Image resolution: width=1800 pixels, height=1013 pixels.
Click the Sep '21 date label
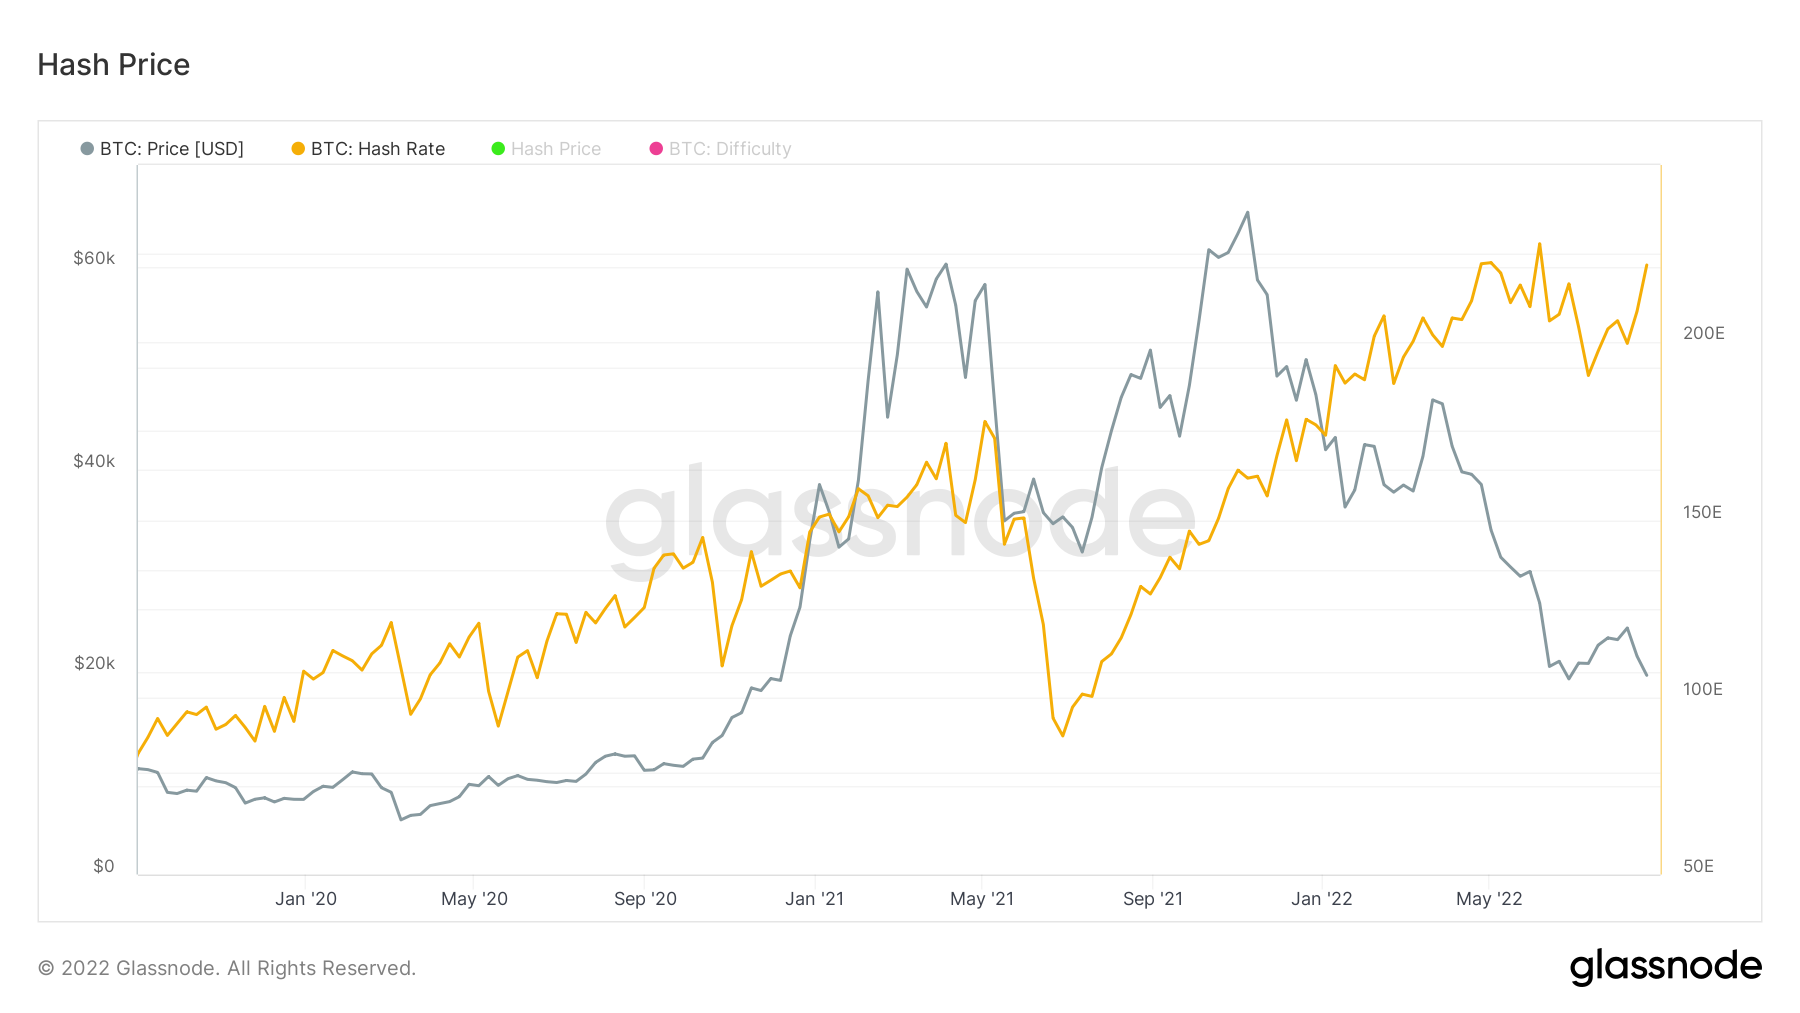coord(1153,899)
